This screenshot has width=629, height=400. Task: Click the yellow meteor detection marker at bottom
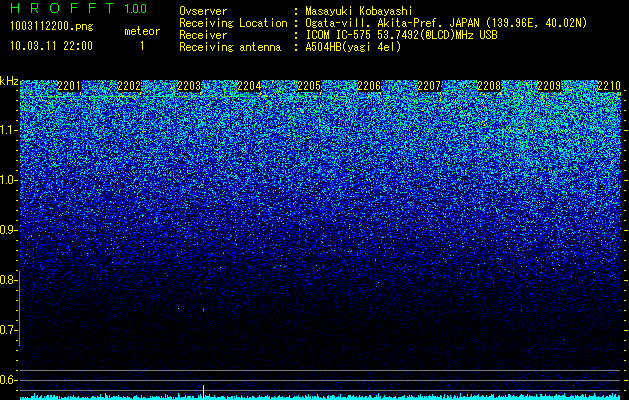click(203, 392)
